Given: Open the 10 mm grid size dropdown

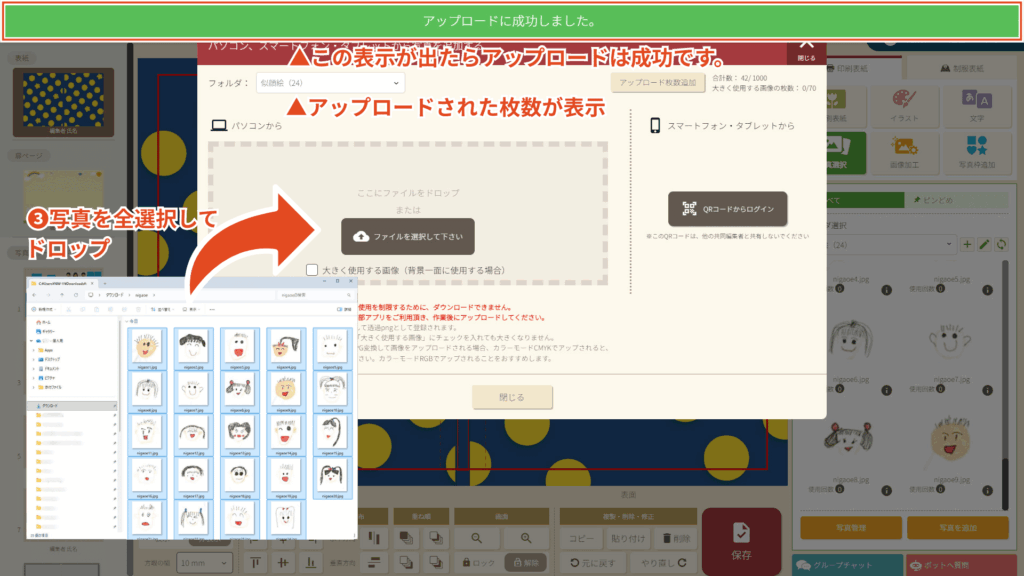Looking at the screenshot, I should pyautogui.click(x=204, y=563).
